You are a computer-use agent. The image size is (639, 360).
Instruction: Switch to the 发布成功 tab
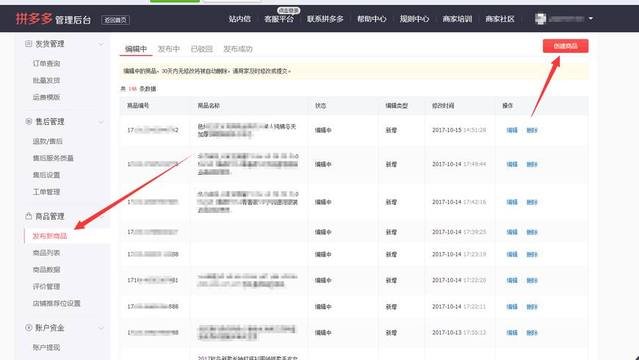(238, 49)
